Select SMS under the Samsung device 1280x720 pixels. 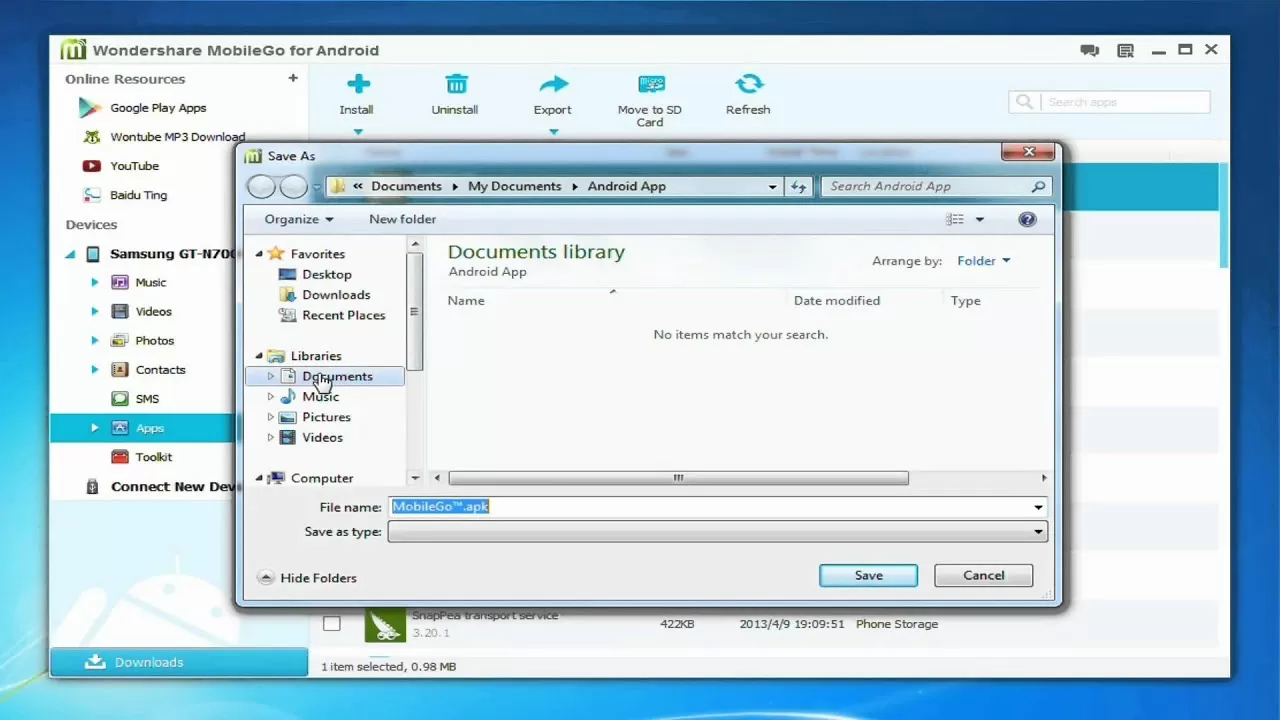pos(147,399)
